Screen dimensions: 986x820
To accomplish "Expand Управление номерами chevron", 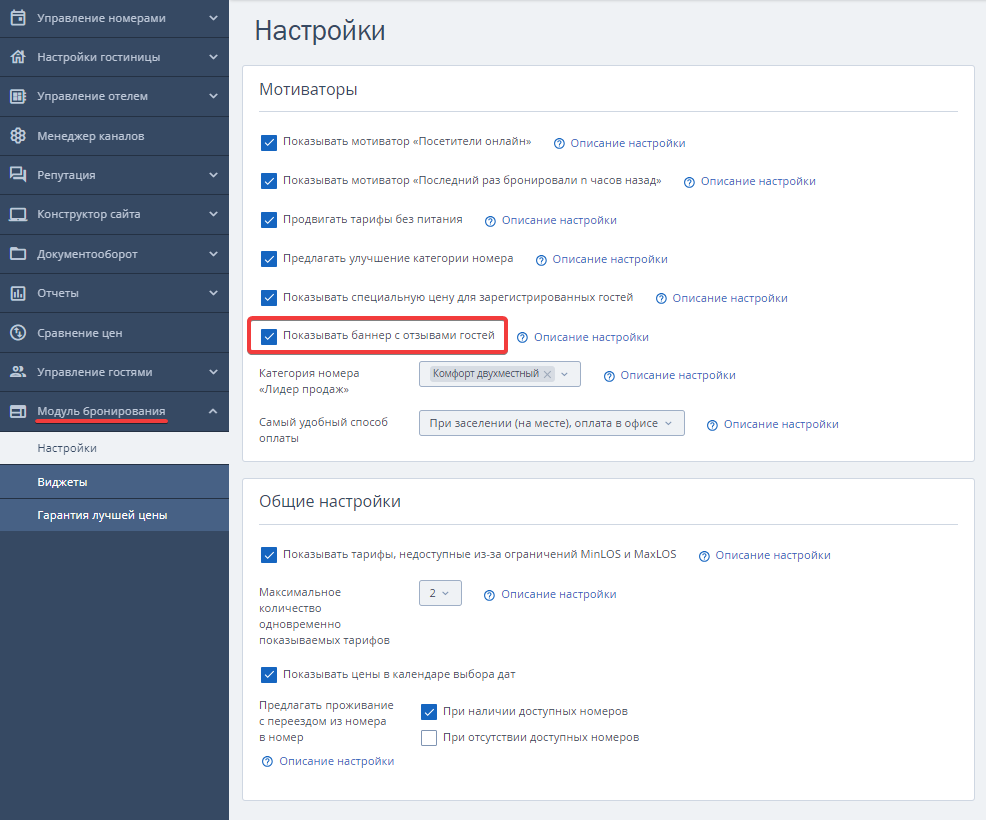I will (x=213, y=18).
